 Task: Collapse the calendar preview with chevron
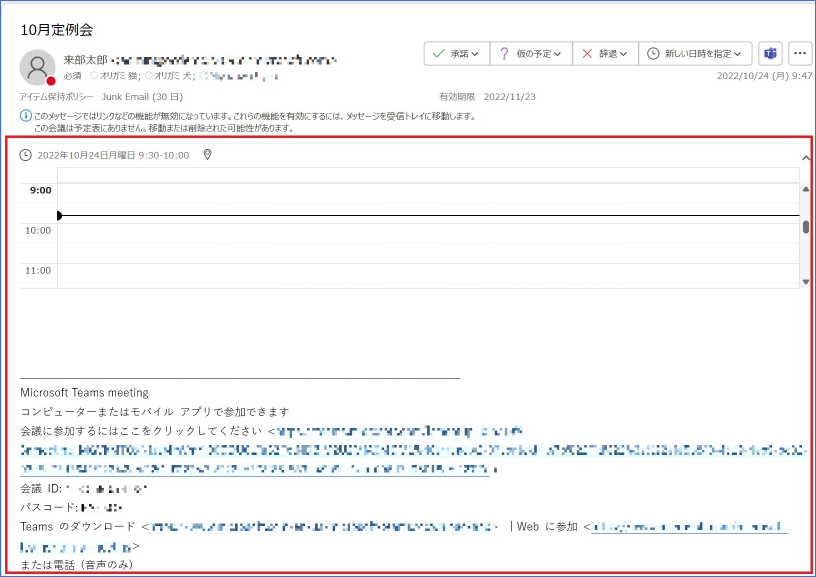click(806, 157)
